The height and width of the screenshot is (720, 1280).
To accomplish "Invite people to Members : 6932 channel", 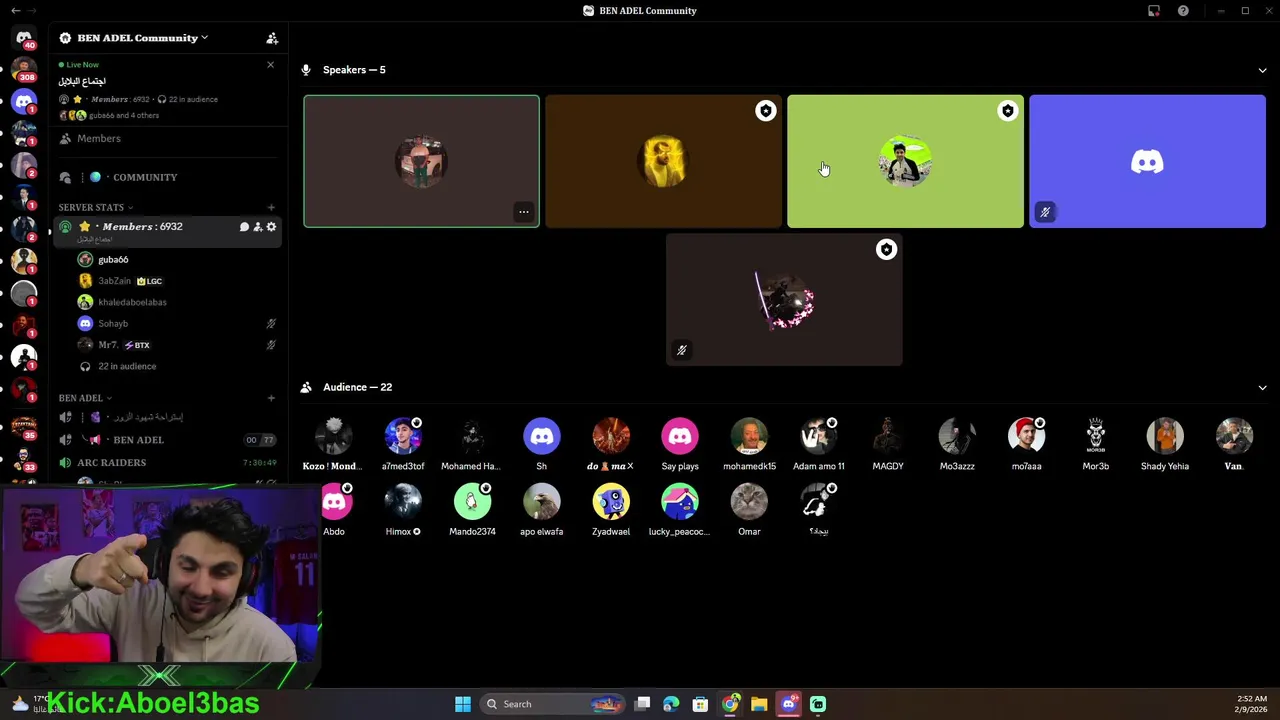I will click(x=257, y=227).
